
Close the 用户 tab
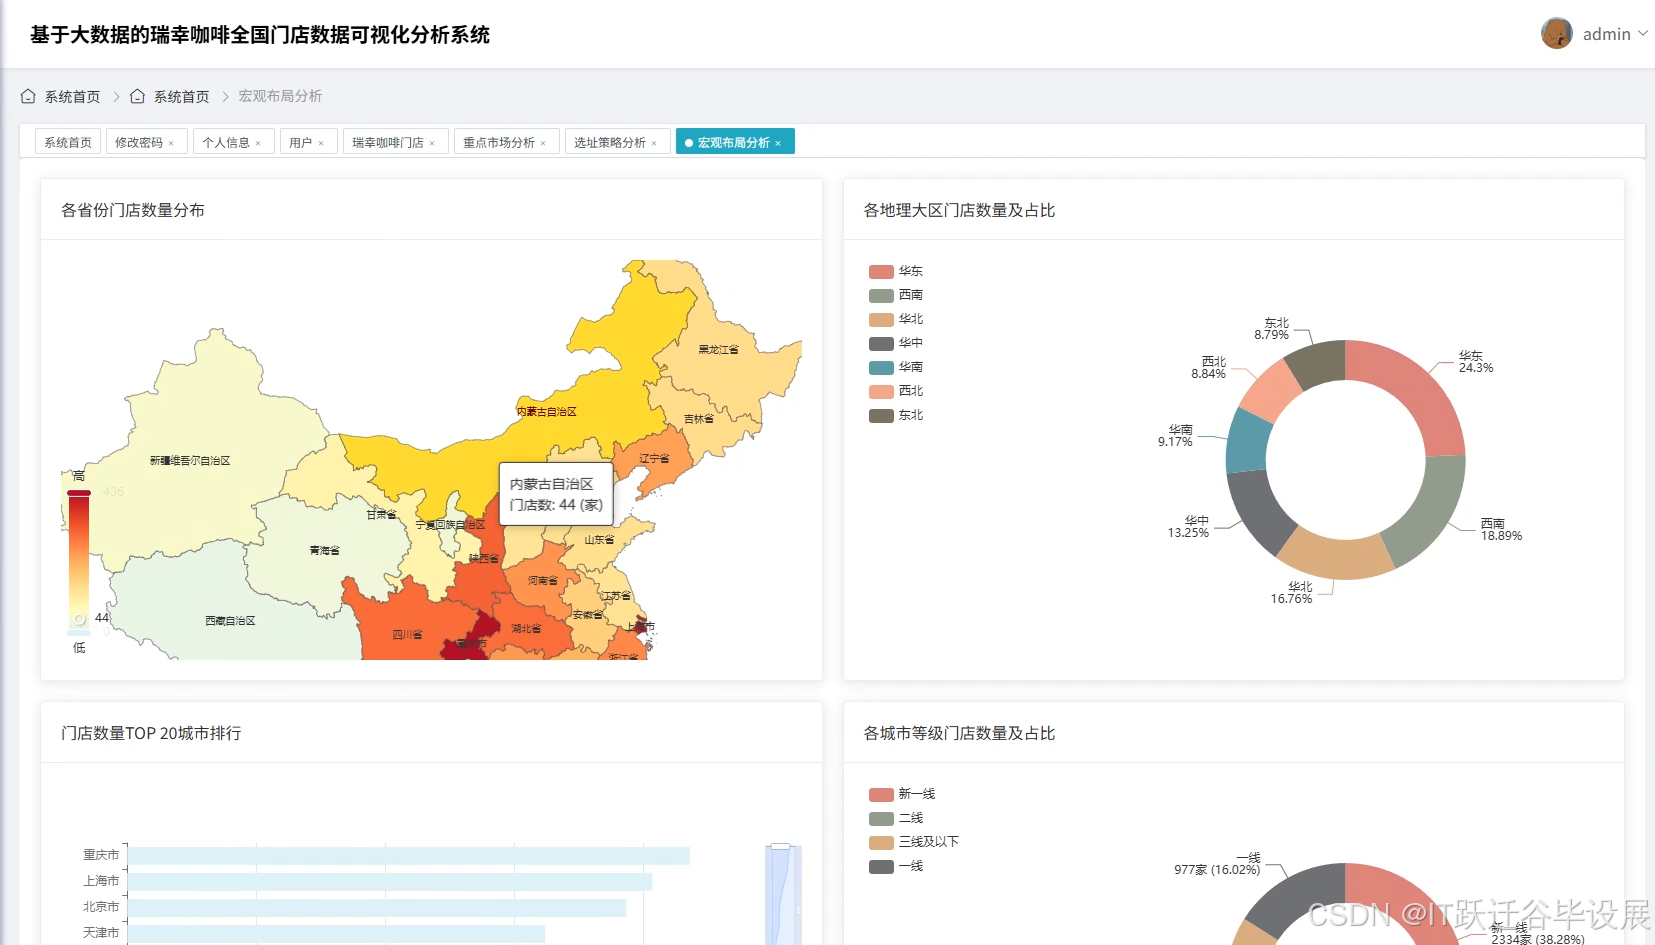(321, 143)
